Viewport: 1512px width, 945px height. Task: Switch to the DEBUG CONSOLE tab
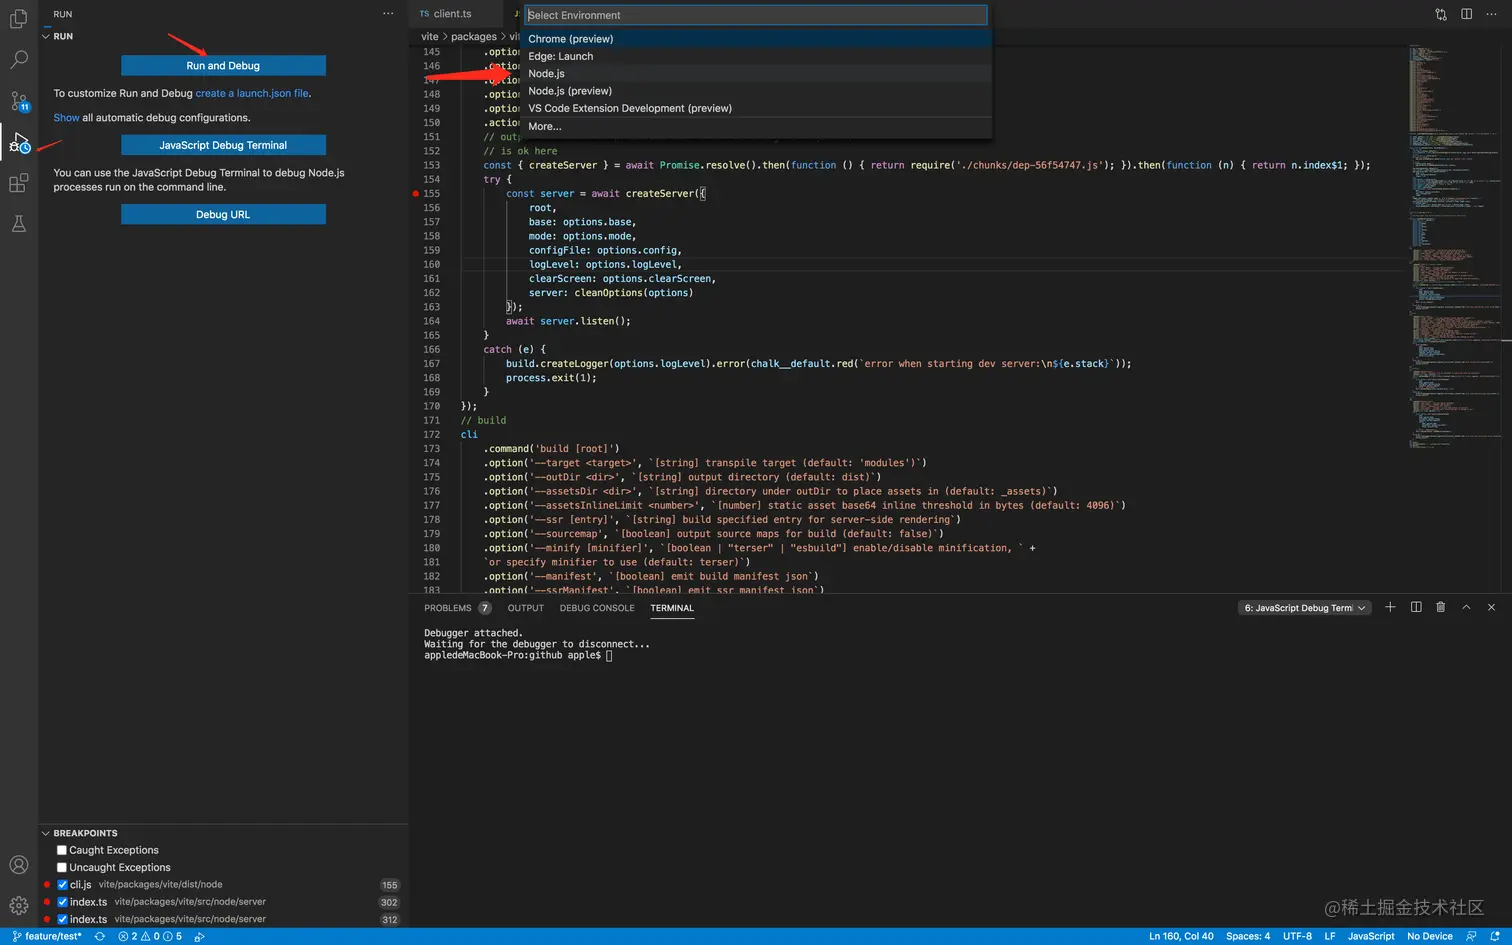coord(597,608)
